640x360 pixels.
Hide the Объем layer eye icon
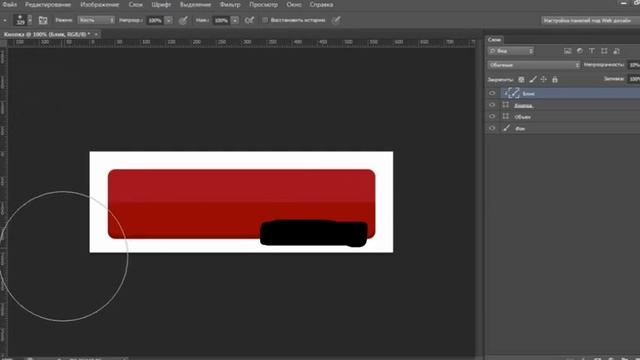[x=492, y=116]
